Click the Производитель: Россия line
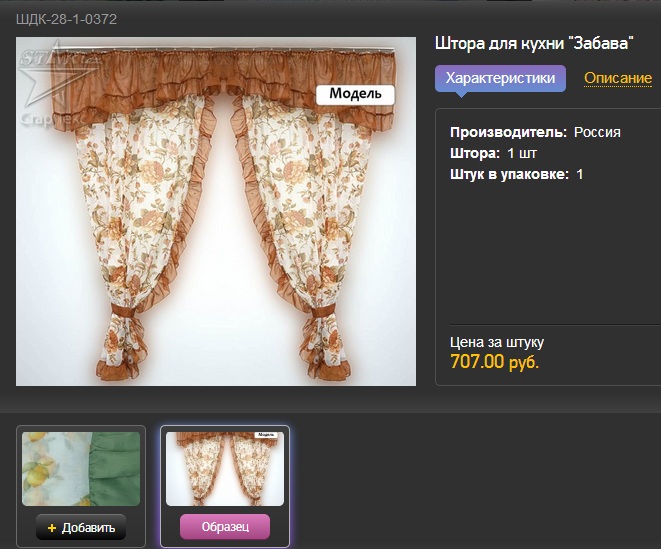This screenshot has width=661, height=549. 535,132
